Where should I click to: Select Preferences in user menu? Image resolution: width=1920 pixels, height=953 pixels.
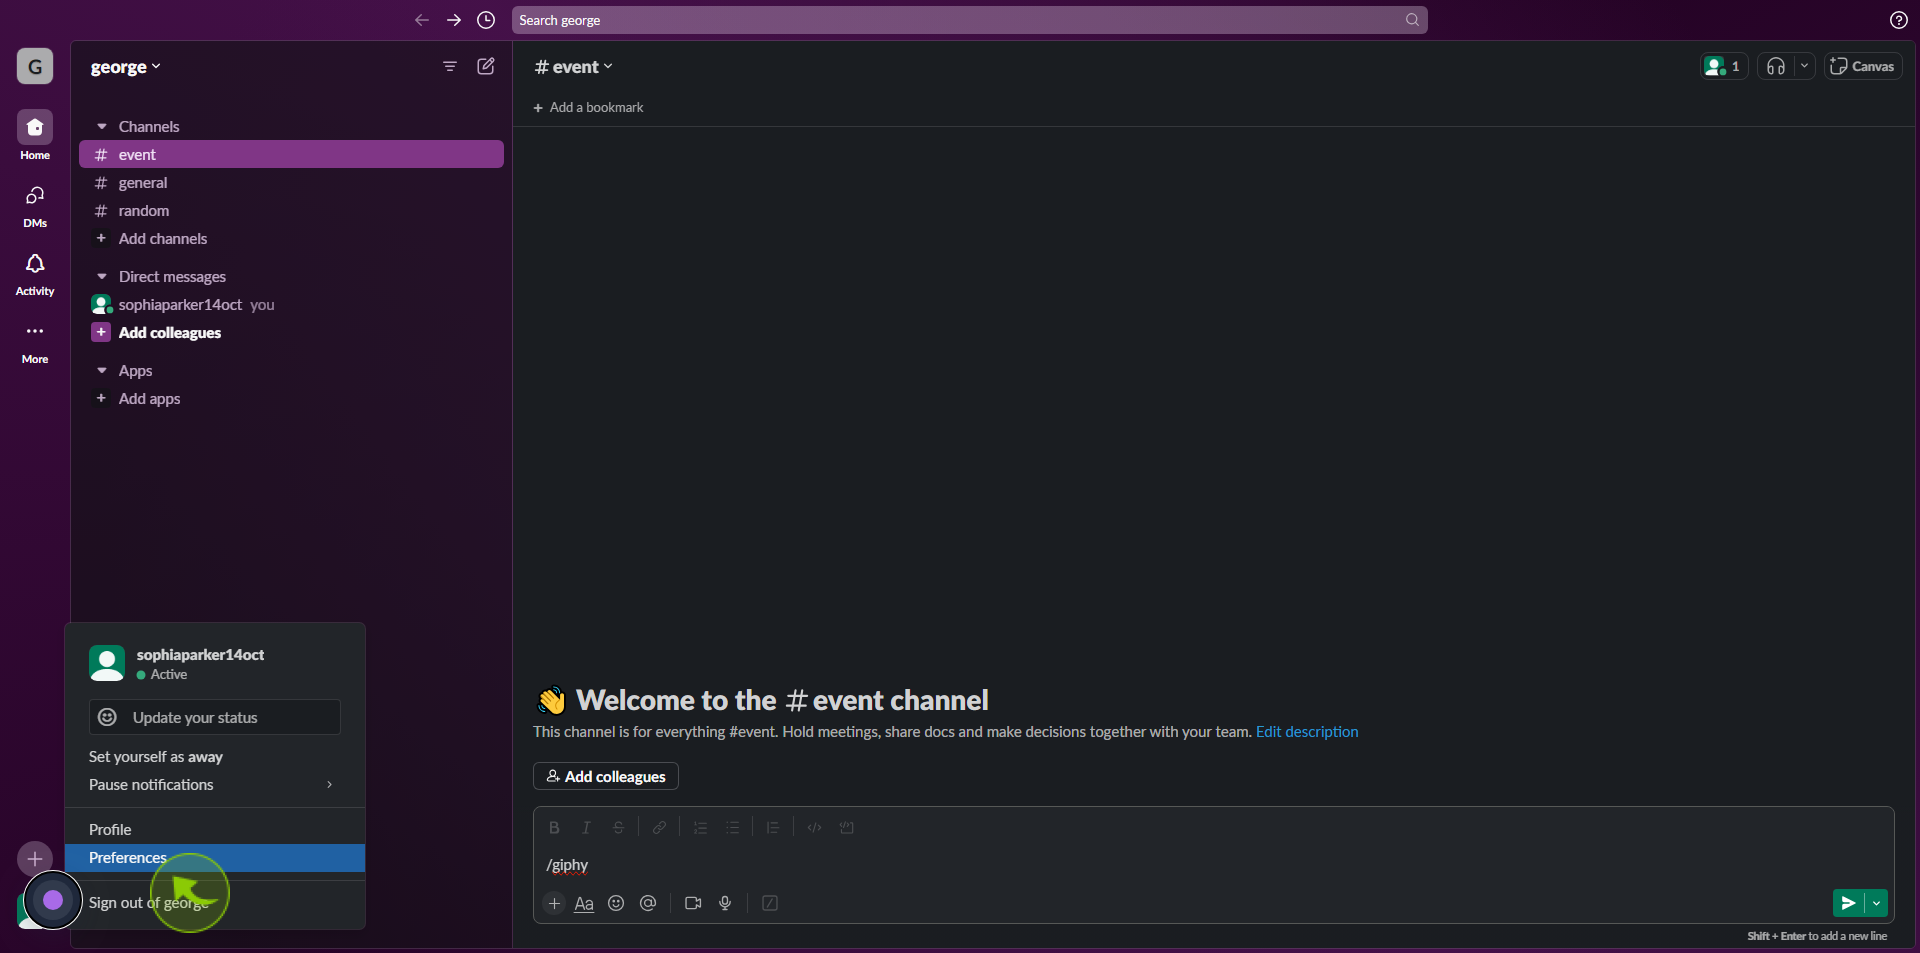(215, 858)
